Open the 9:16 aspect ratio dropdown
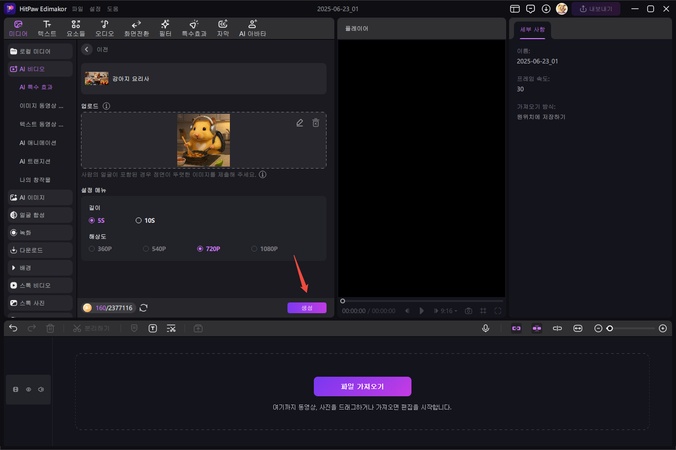Screen dimensions: 676x450 (446, 311)
